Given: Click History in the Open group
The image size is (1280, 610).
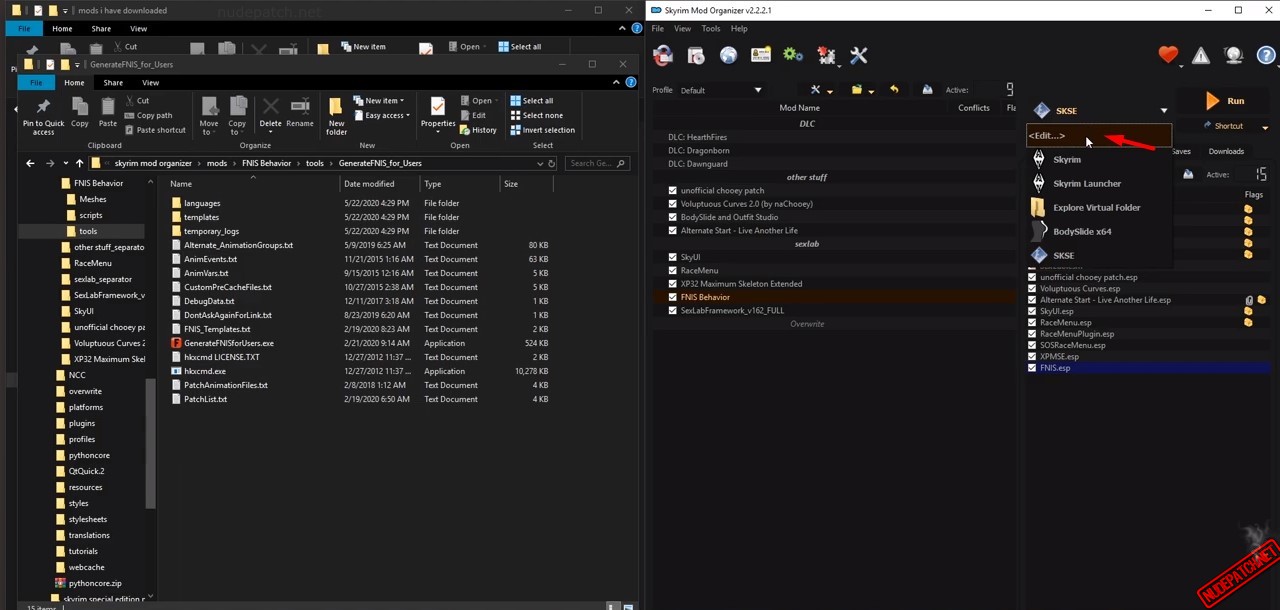Looking at the screenshot, I should [478, 130].
